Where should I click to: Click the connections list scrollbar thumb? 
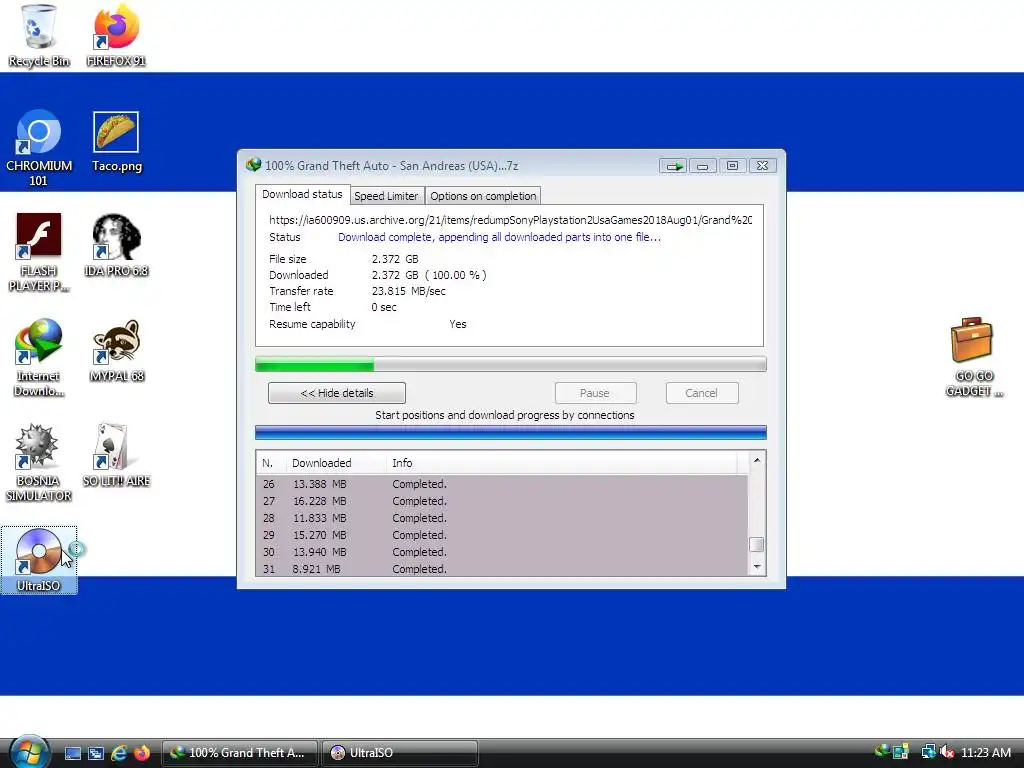(757, 544)
